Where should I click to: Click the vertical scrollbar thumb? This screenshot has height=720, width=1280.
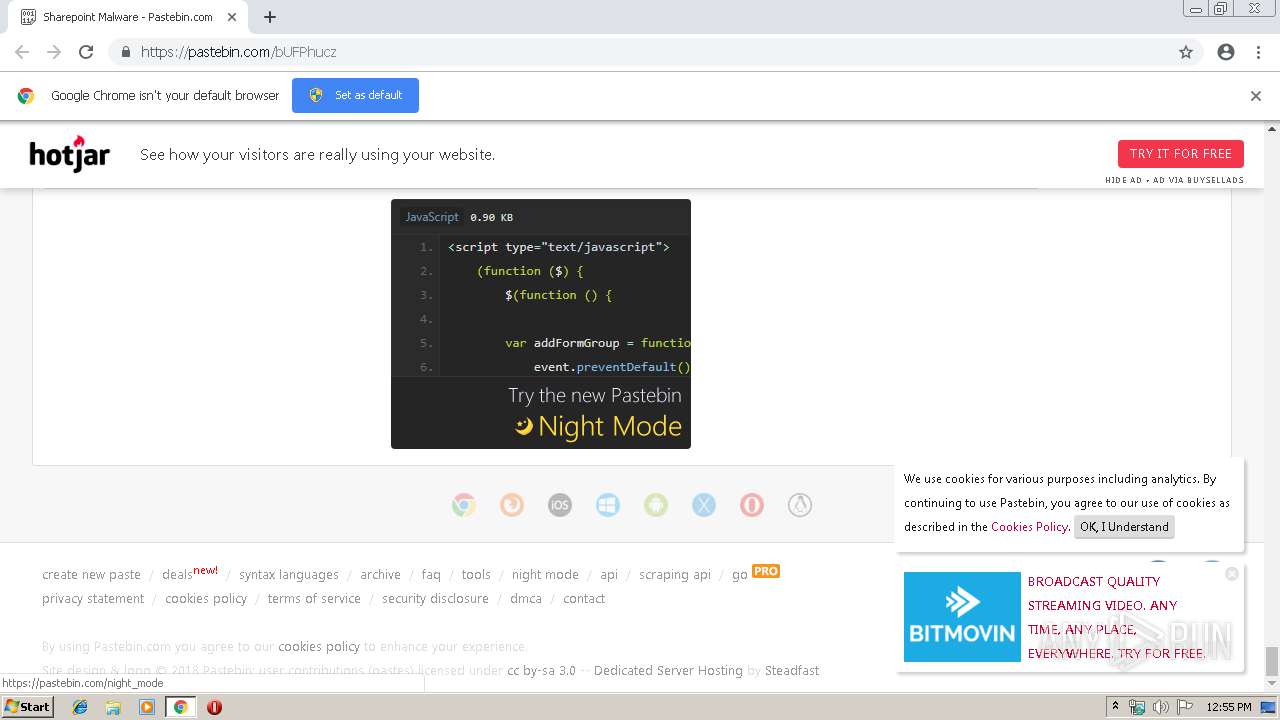pyautogui.click(x=1272, y=661)
